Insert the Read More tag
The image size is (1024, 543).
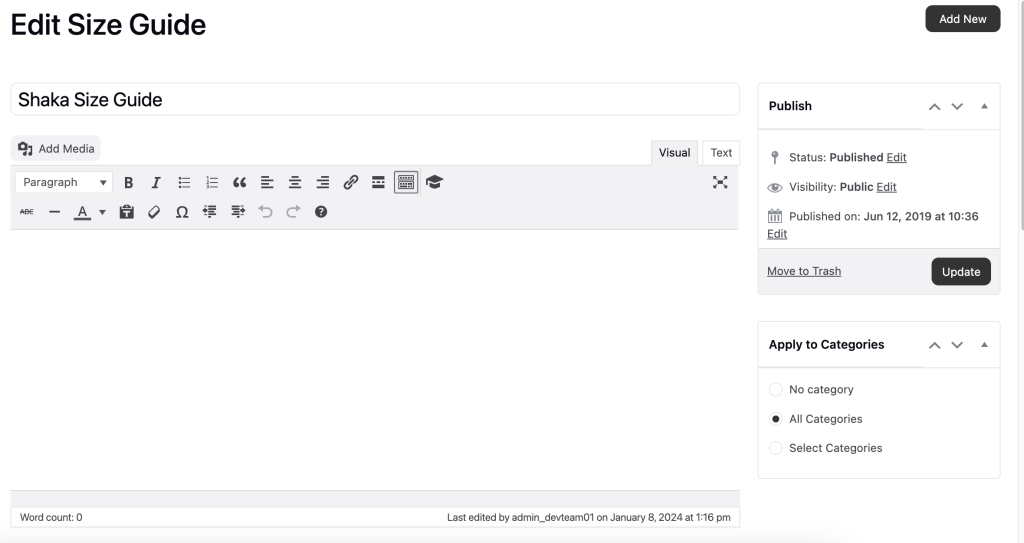coord(379,183)
